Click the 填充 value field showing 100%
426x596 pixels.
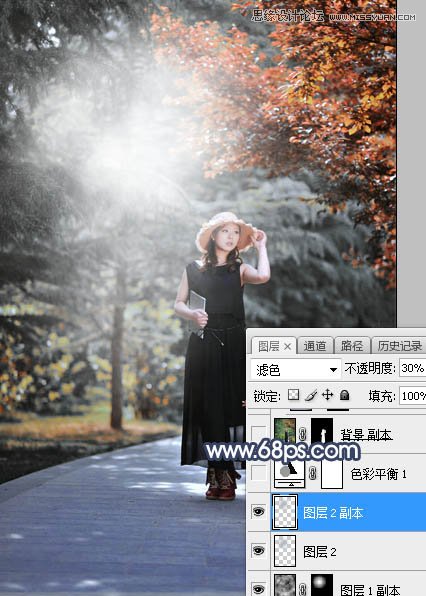(413, 396)
